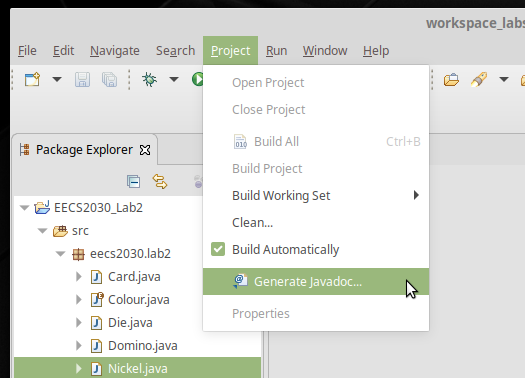525x378 pixels.
Task: Click the Build Working Set submenu arrow
Action: click(x=416, y=195)
